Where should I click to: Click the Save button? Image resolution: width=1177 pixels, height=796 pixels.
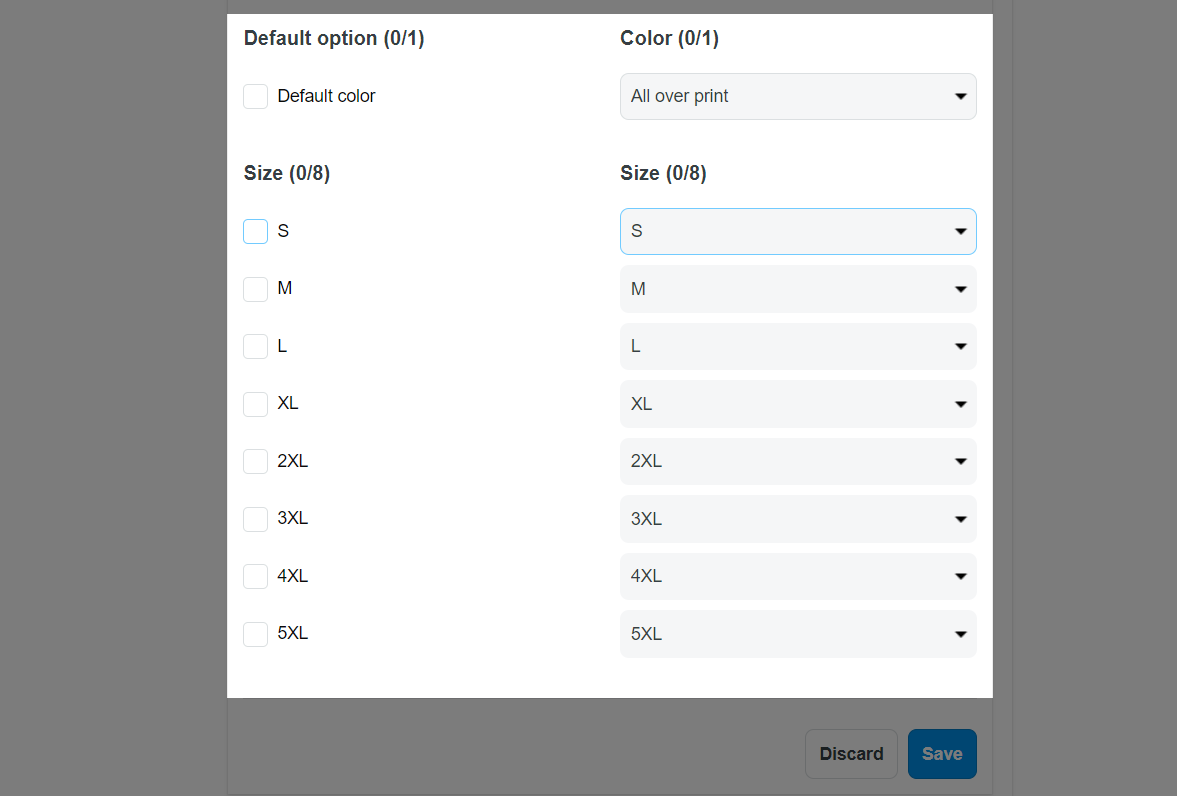click(x=942, y=754)
